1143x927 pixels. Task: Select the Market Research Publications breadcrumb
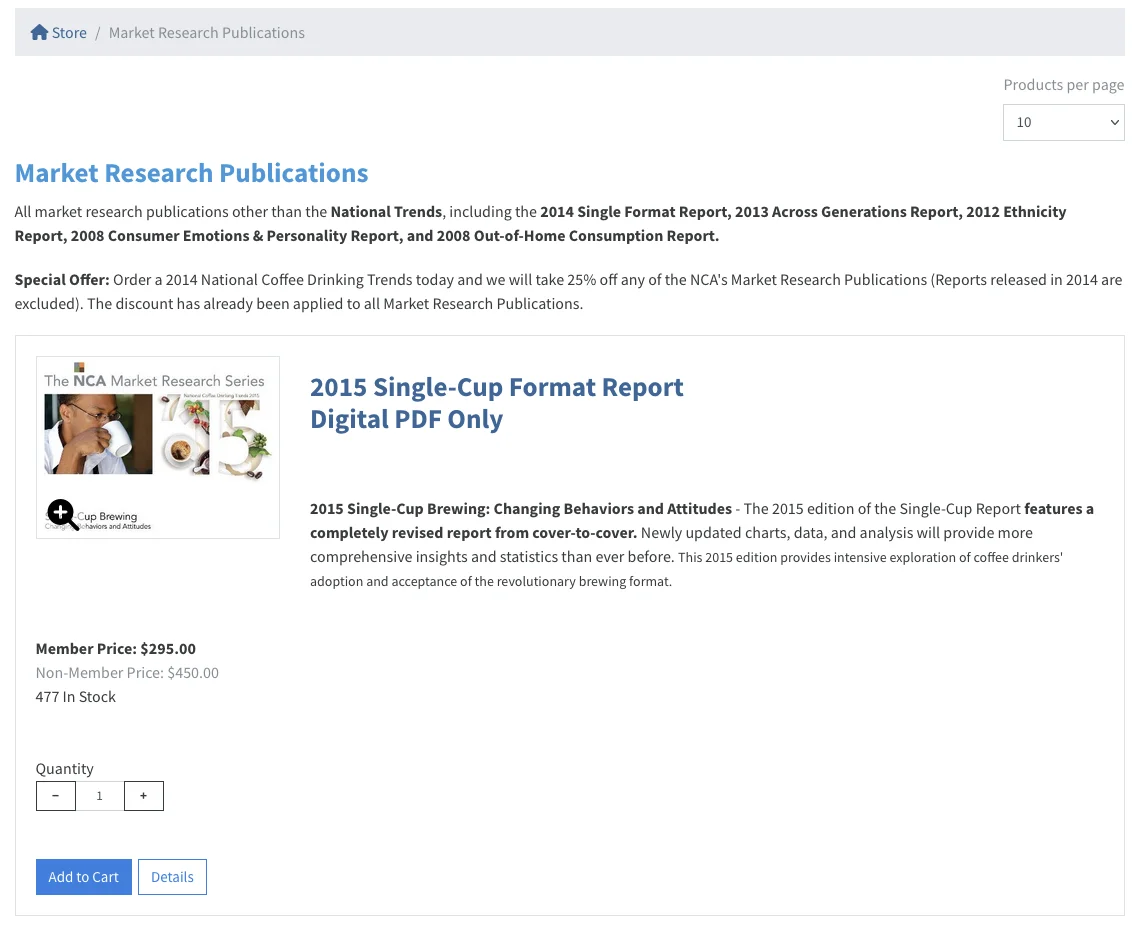(206, 33)
